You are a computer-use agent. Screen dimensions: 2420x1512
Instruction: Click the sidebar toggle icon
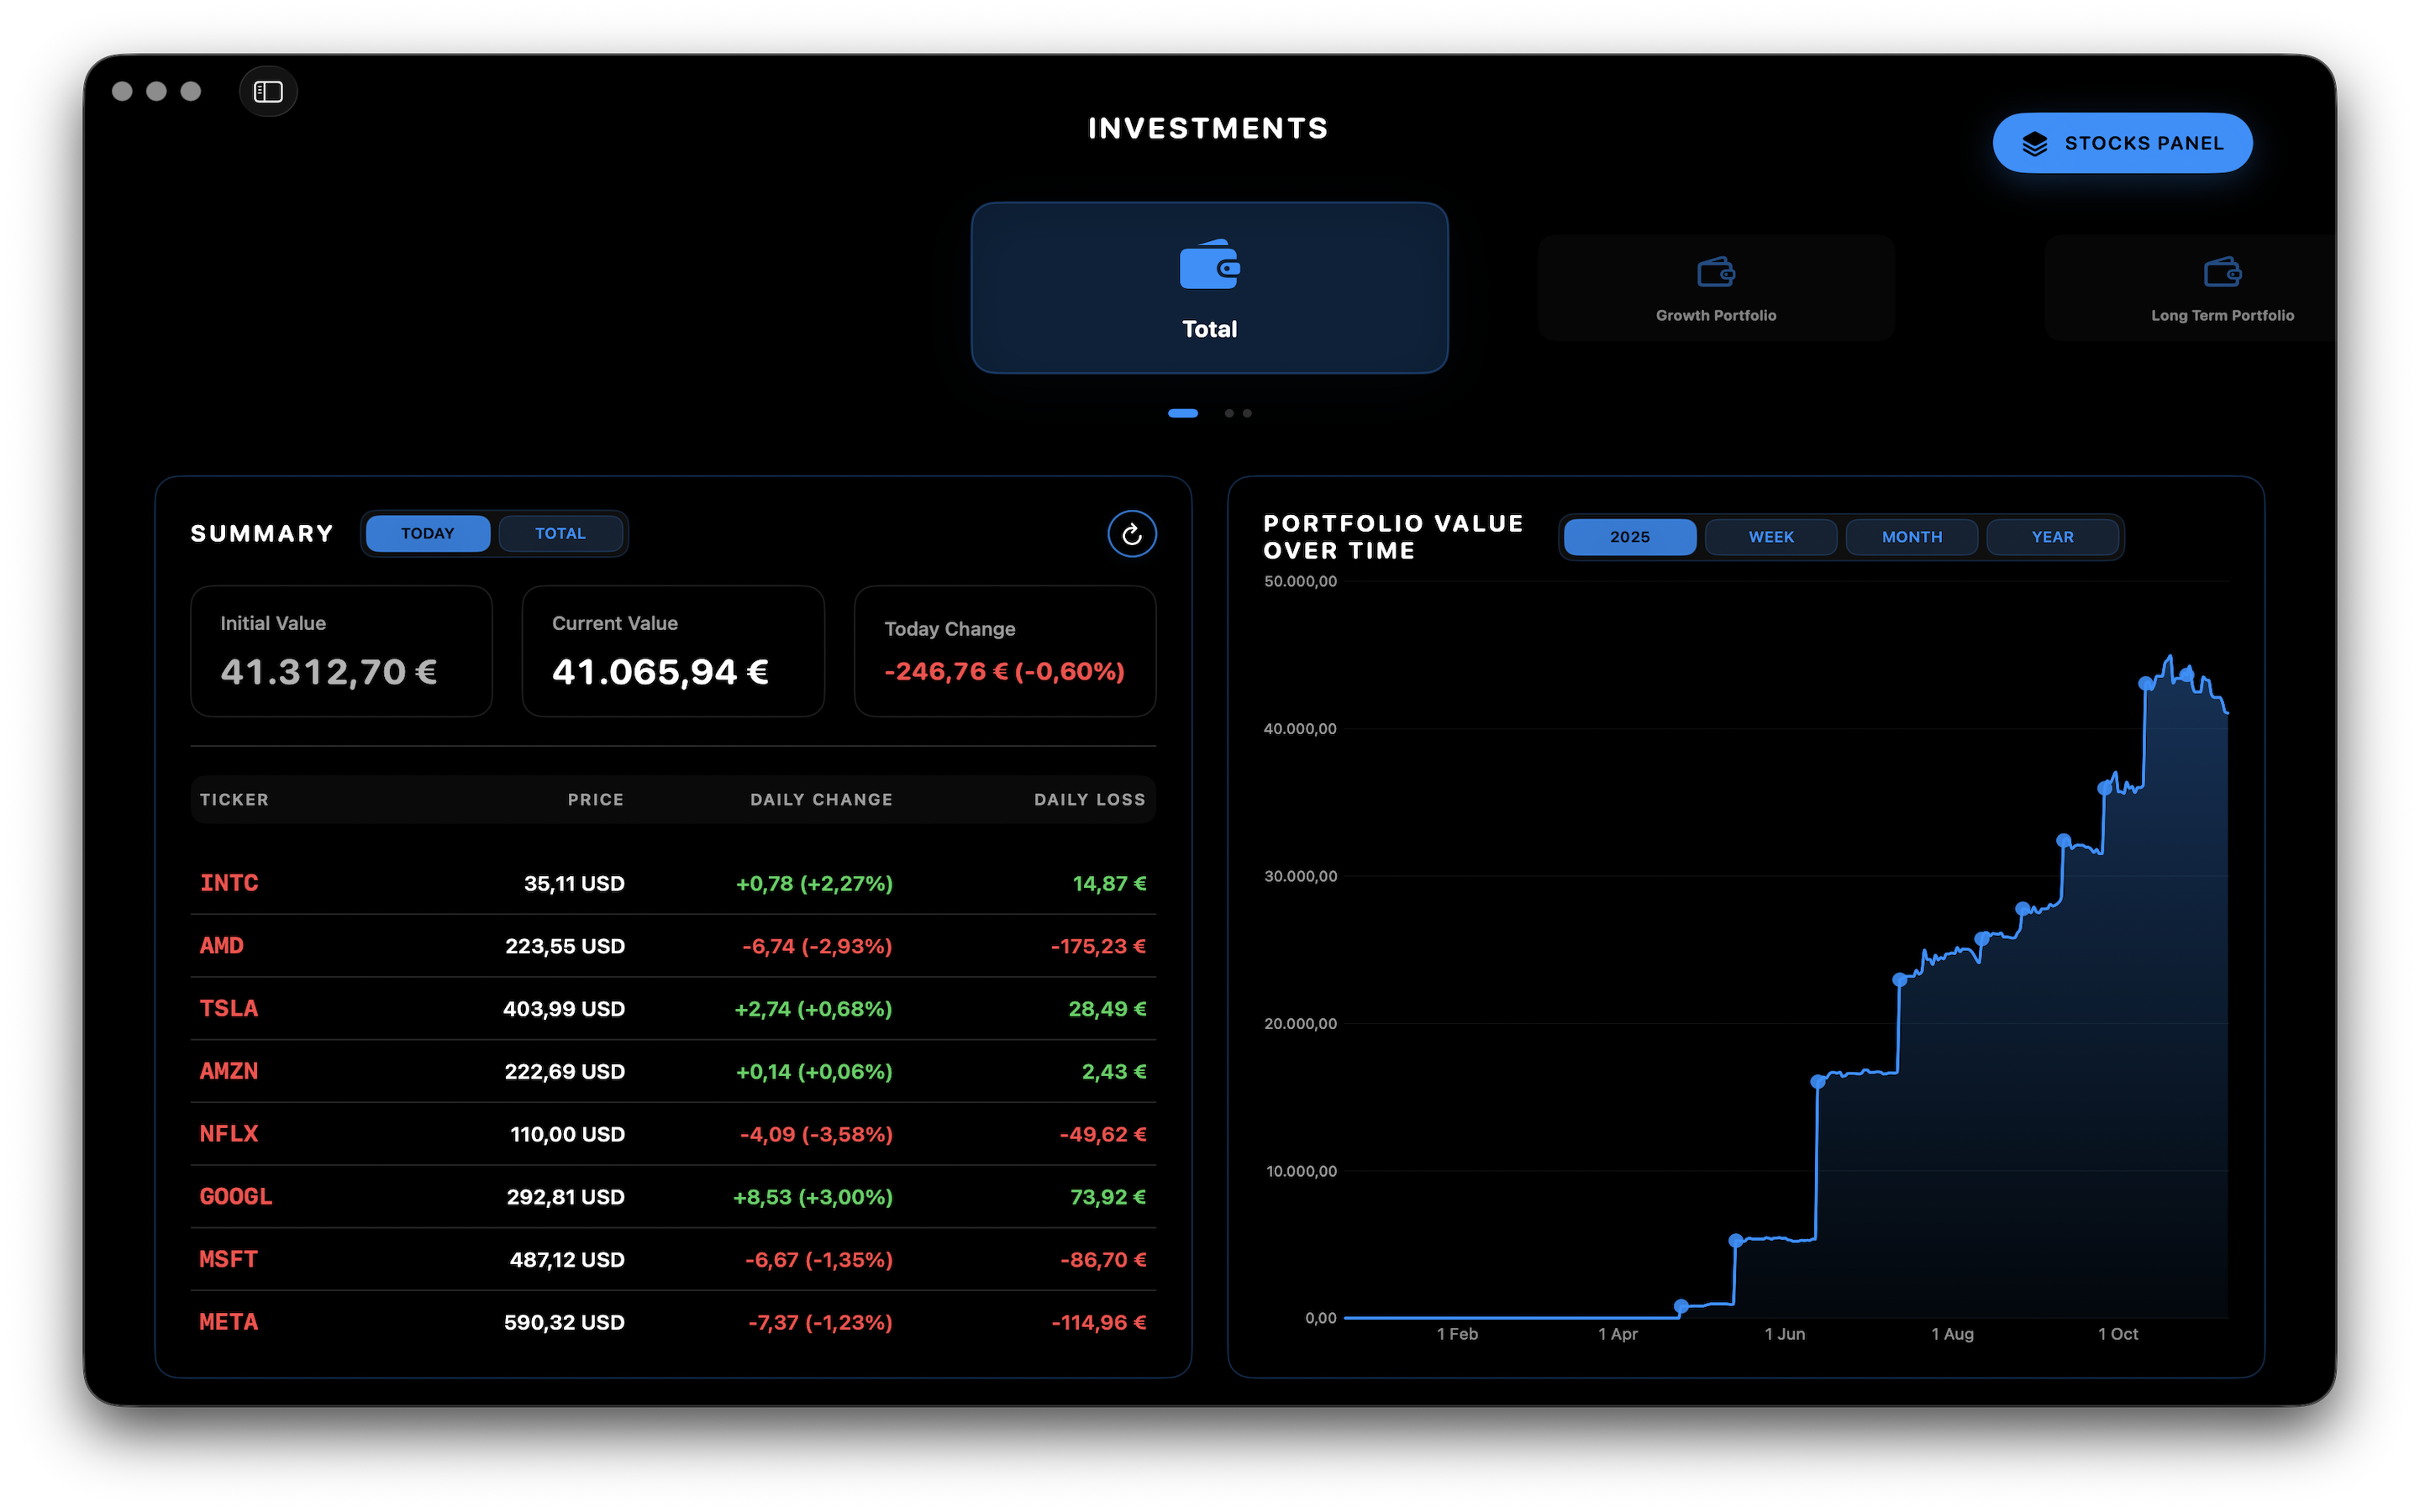[x=268, y=90]
